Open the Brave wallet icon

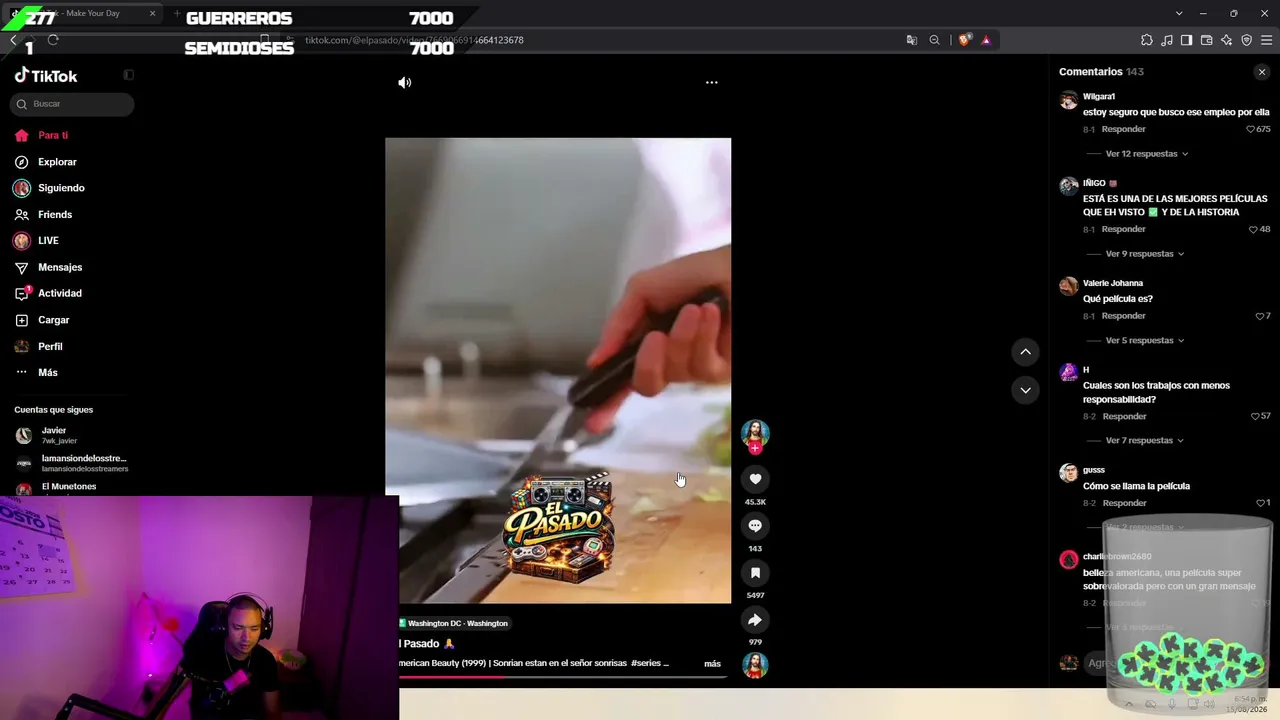click(x=1206, y=40)
